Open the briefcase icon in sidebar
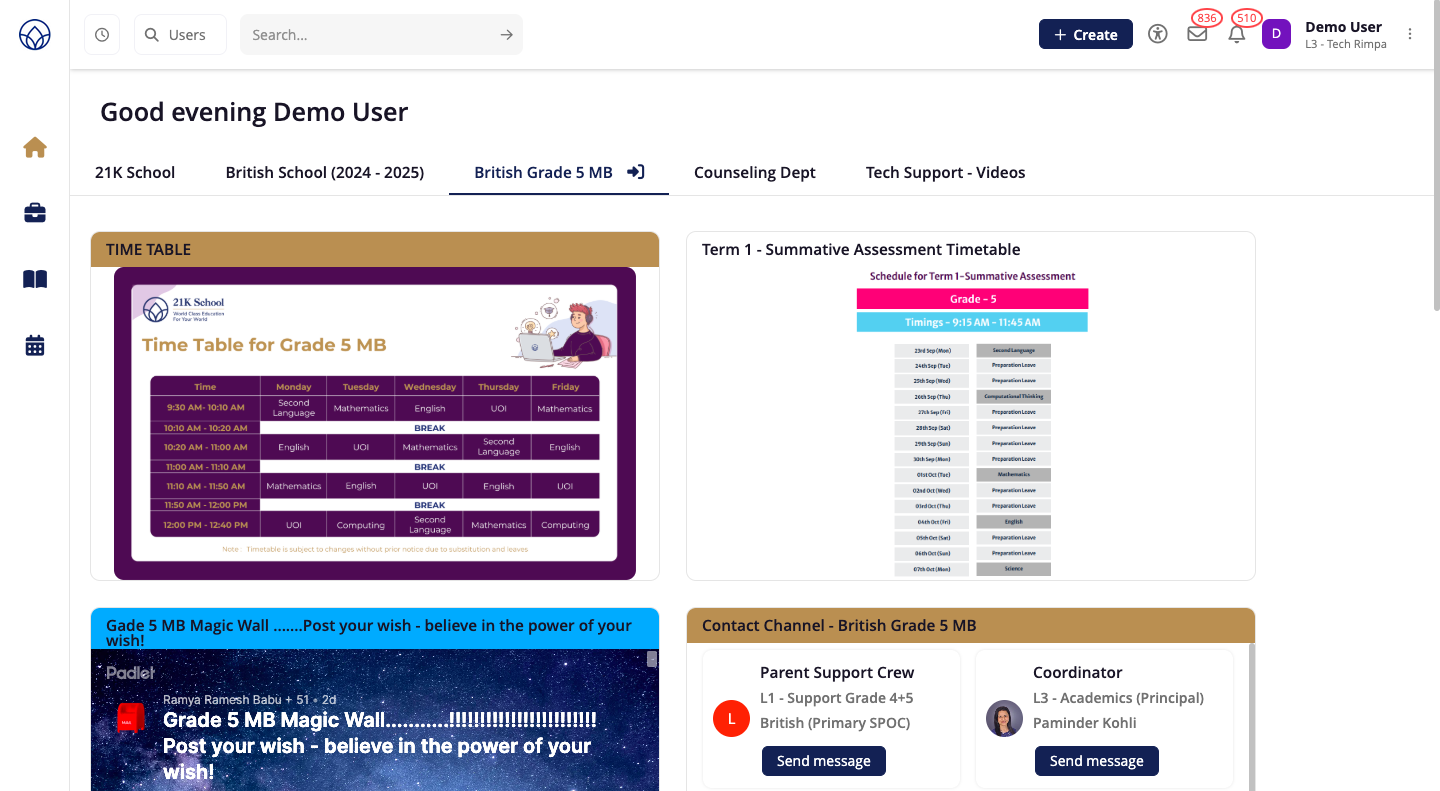Image resolution: width=1440 pixels, height=791 pixels. 35,213
